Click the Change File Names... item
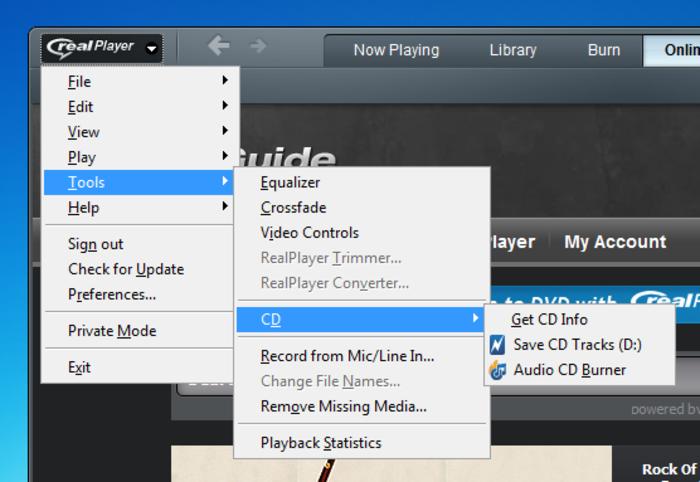 pos(362,381)
